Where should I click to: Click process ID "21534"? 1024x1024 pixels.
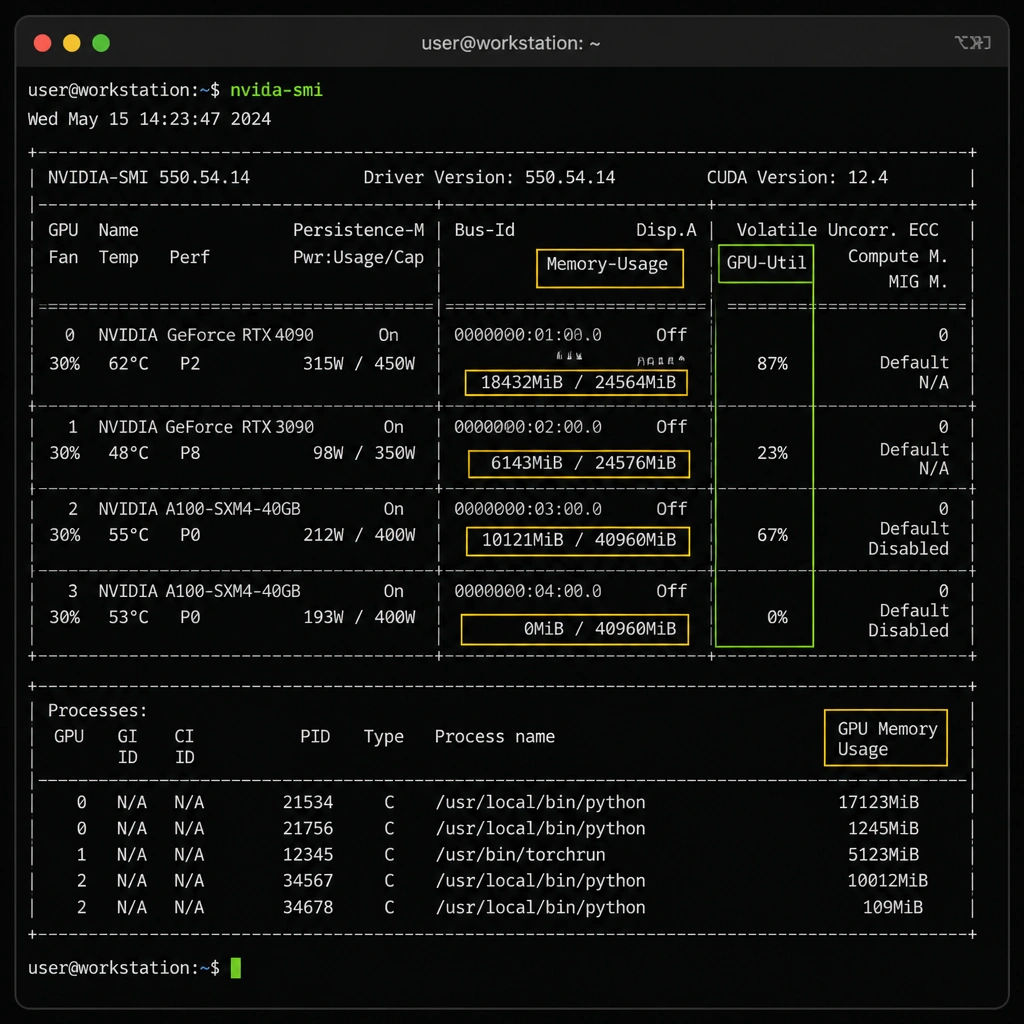pyautogui.click(x=308, y=802)
